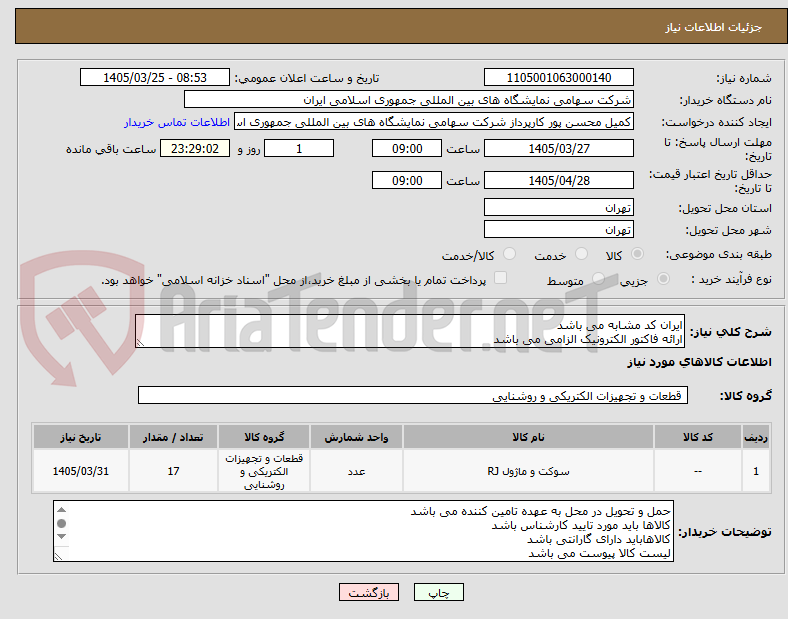The height and width of the screenshot is (619, 788).
Task: Click unit cell عدد in table
Action: click(x=356, y=471)
